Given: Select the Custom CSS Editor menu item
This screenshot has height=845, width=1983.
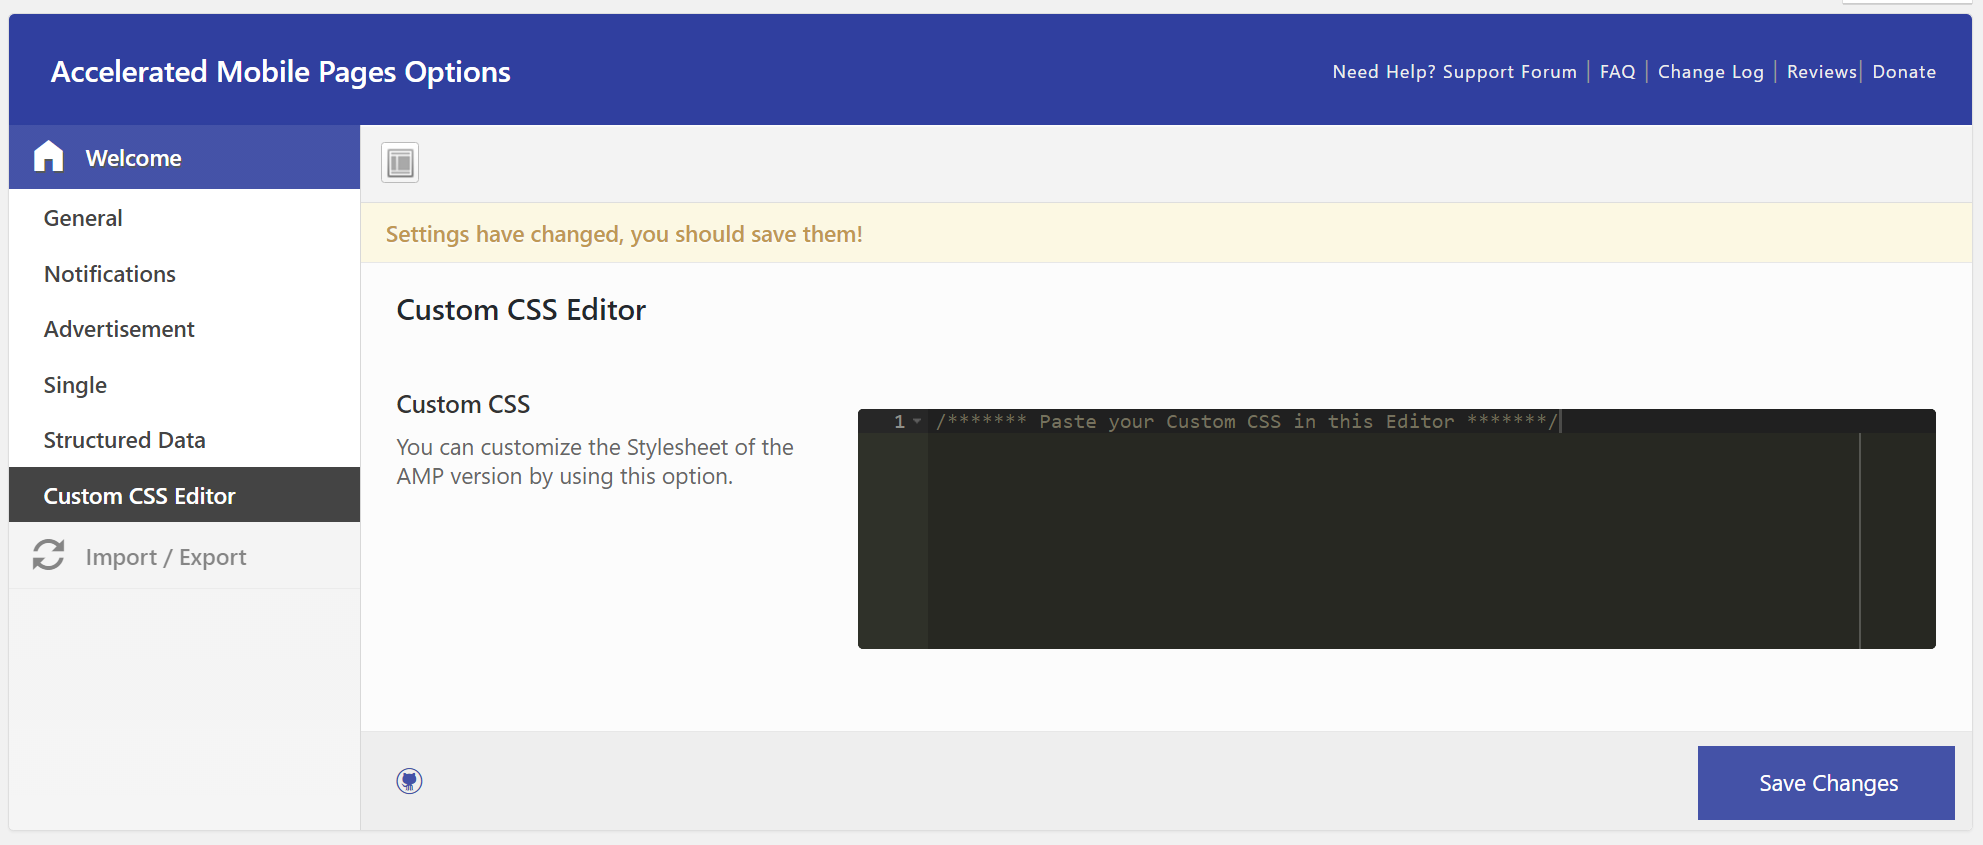Looking at the screenshot, I should pyautogui.click(x=184, y=495).
